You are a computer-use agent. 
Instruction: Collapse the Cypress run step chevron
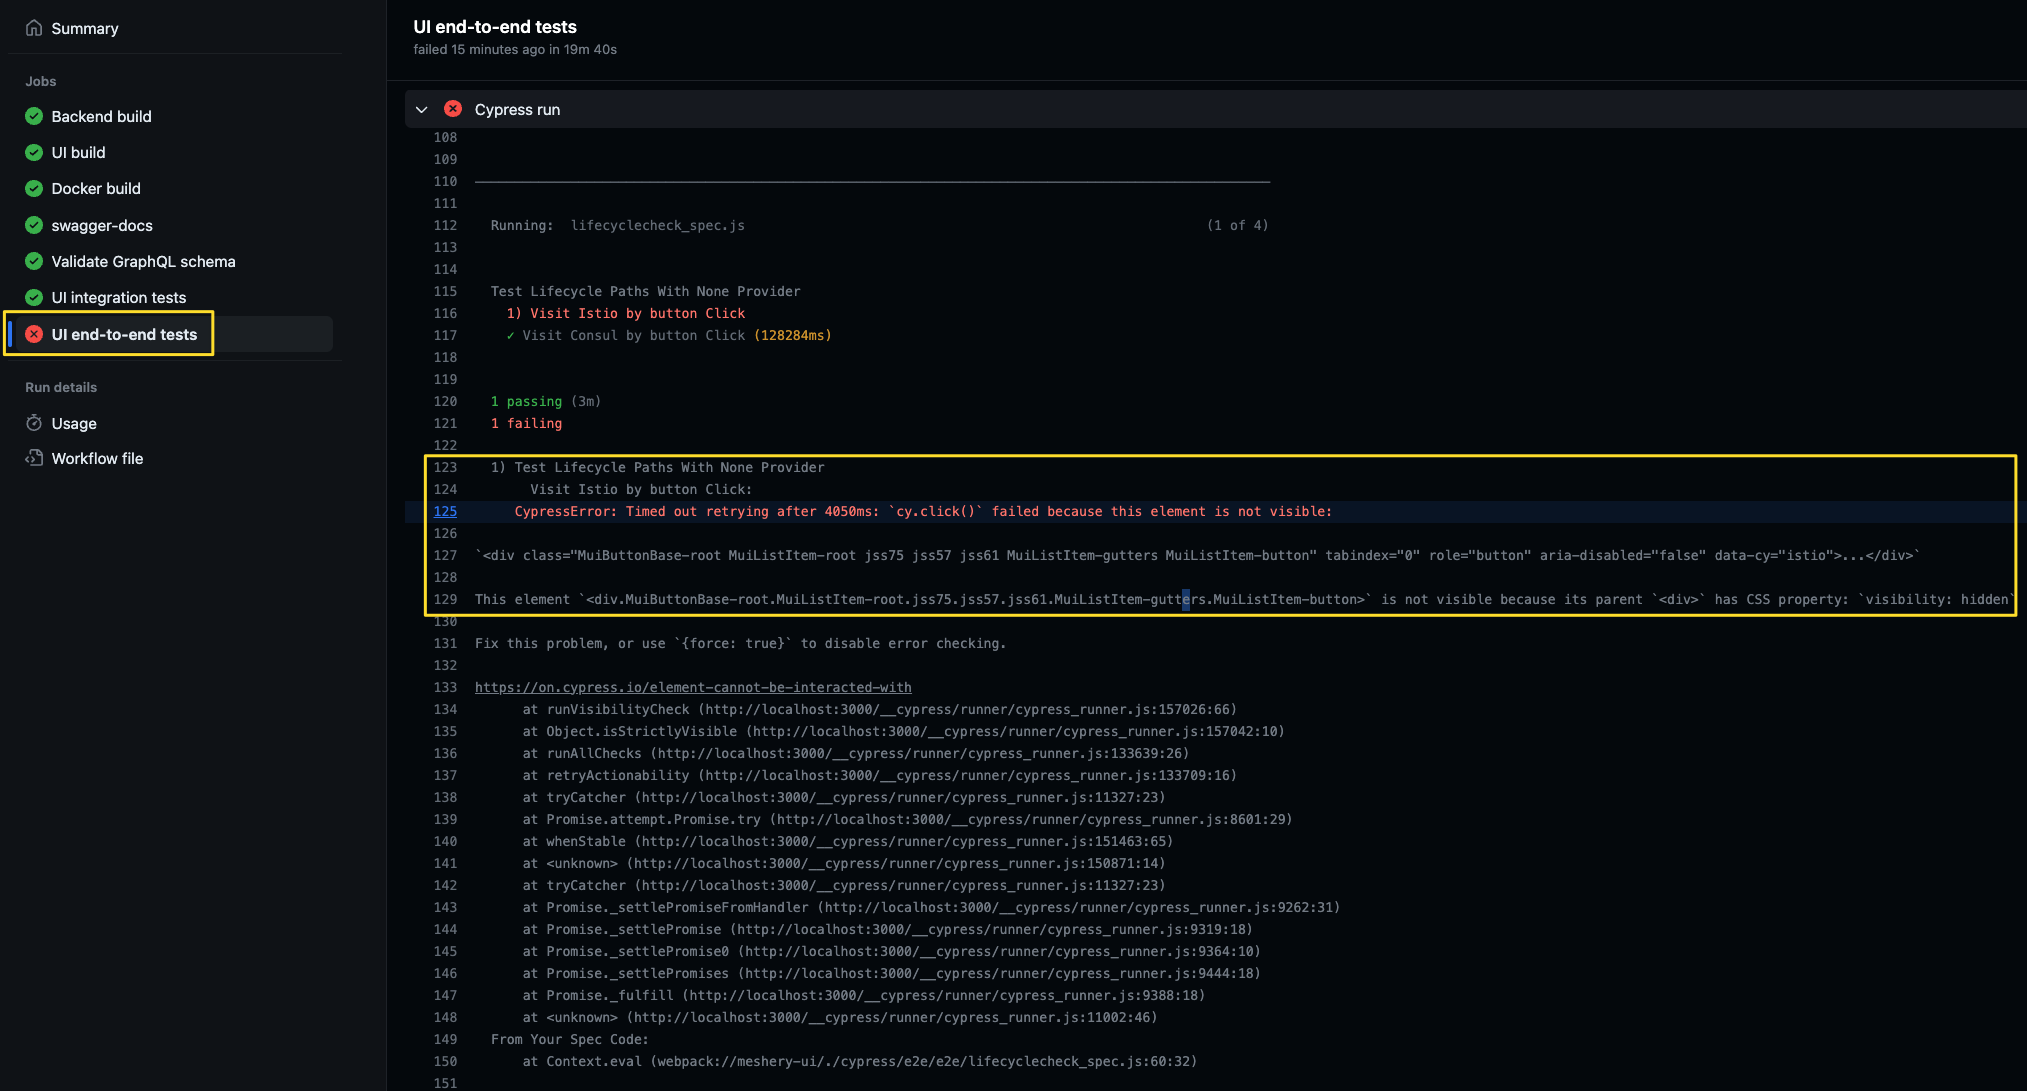coord(421,109)
